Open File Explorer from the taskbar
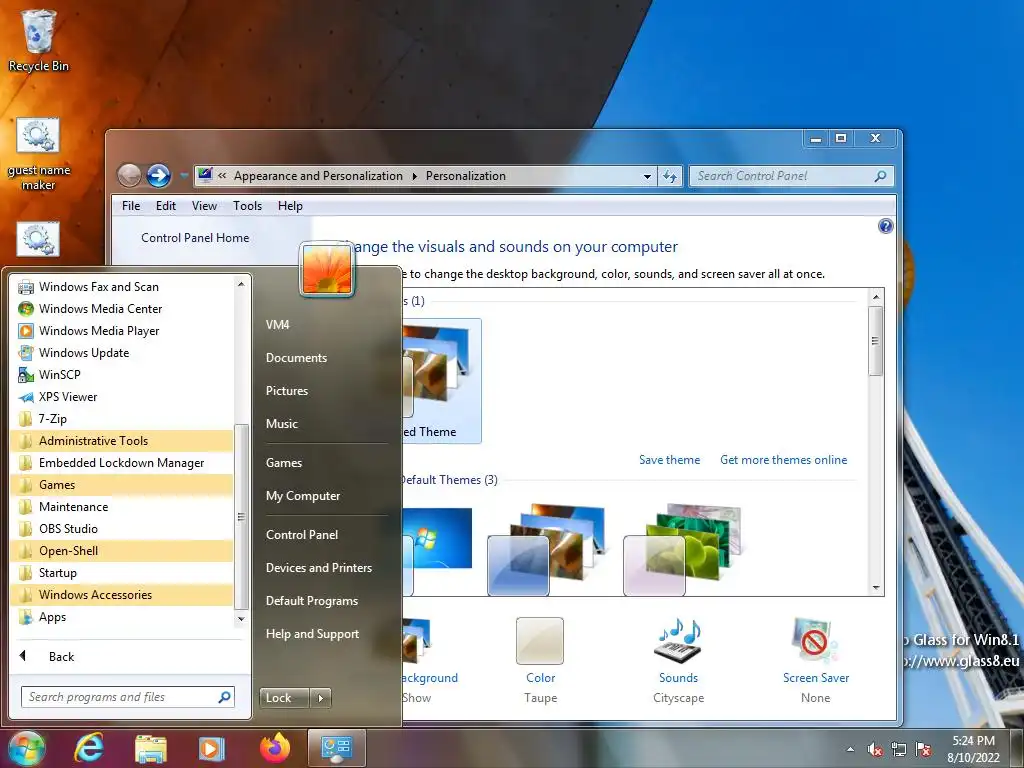Image resolution: width=1024 pixels, height=768 pixels. click(150, 748)
